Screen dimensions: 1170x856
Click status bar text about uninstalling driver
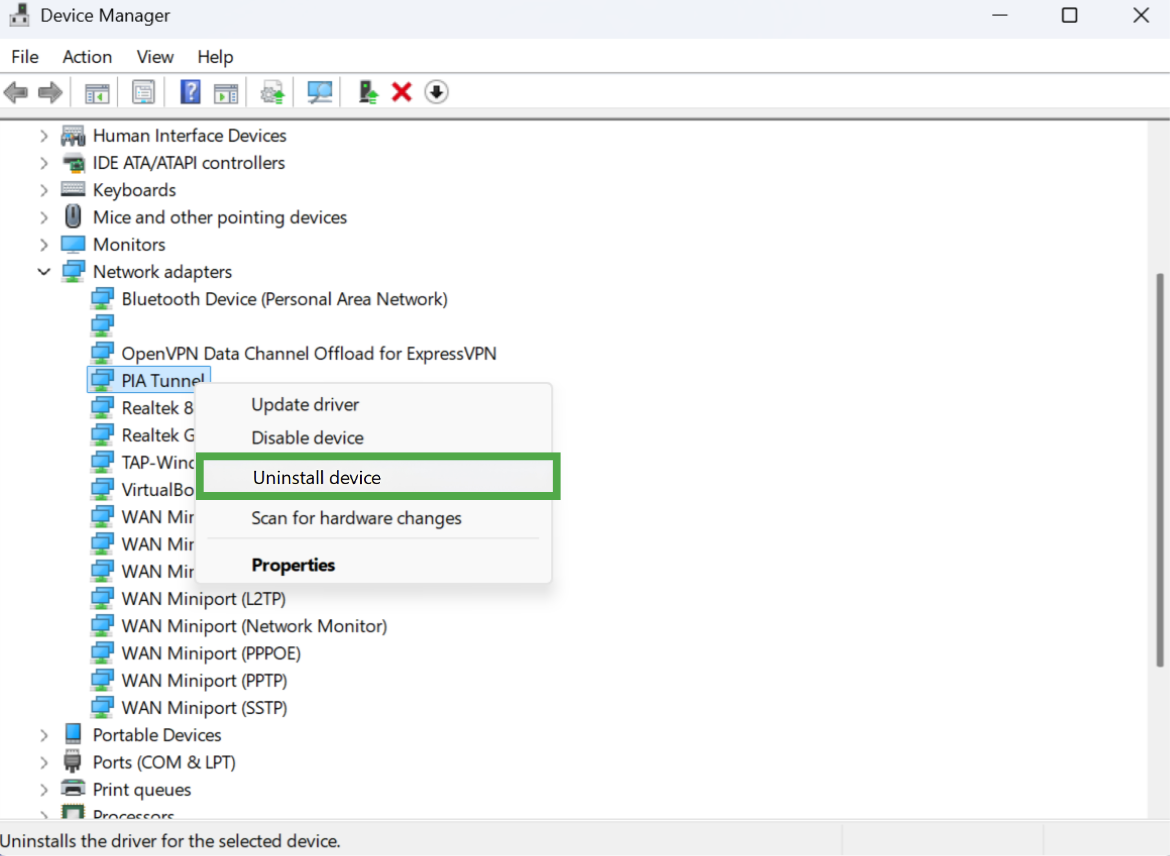pyautogui.click(x=170, y=841)
